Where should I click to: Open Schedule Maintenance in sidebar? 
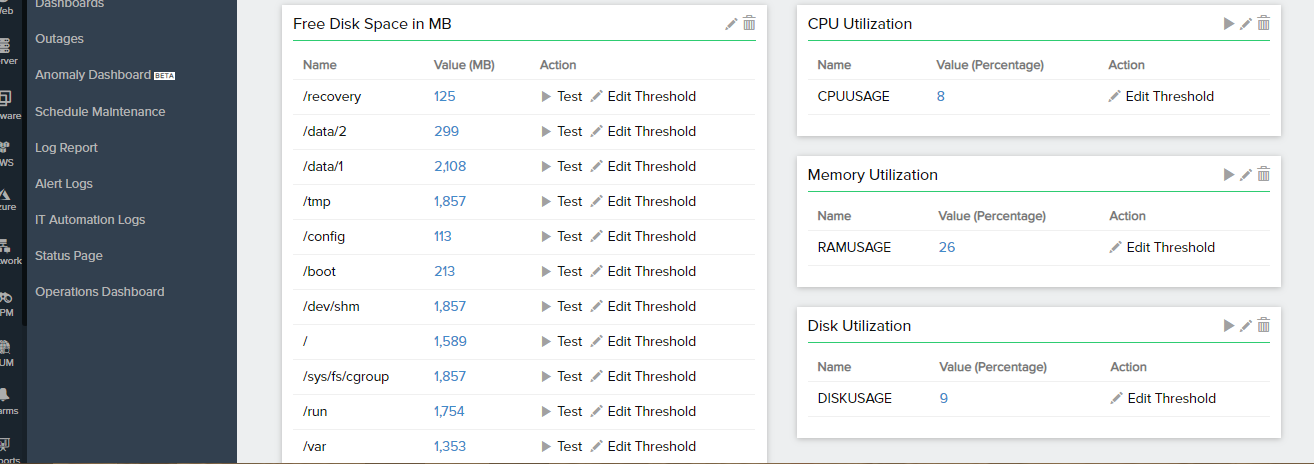point(100,112)
